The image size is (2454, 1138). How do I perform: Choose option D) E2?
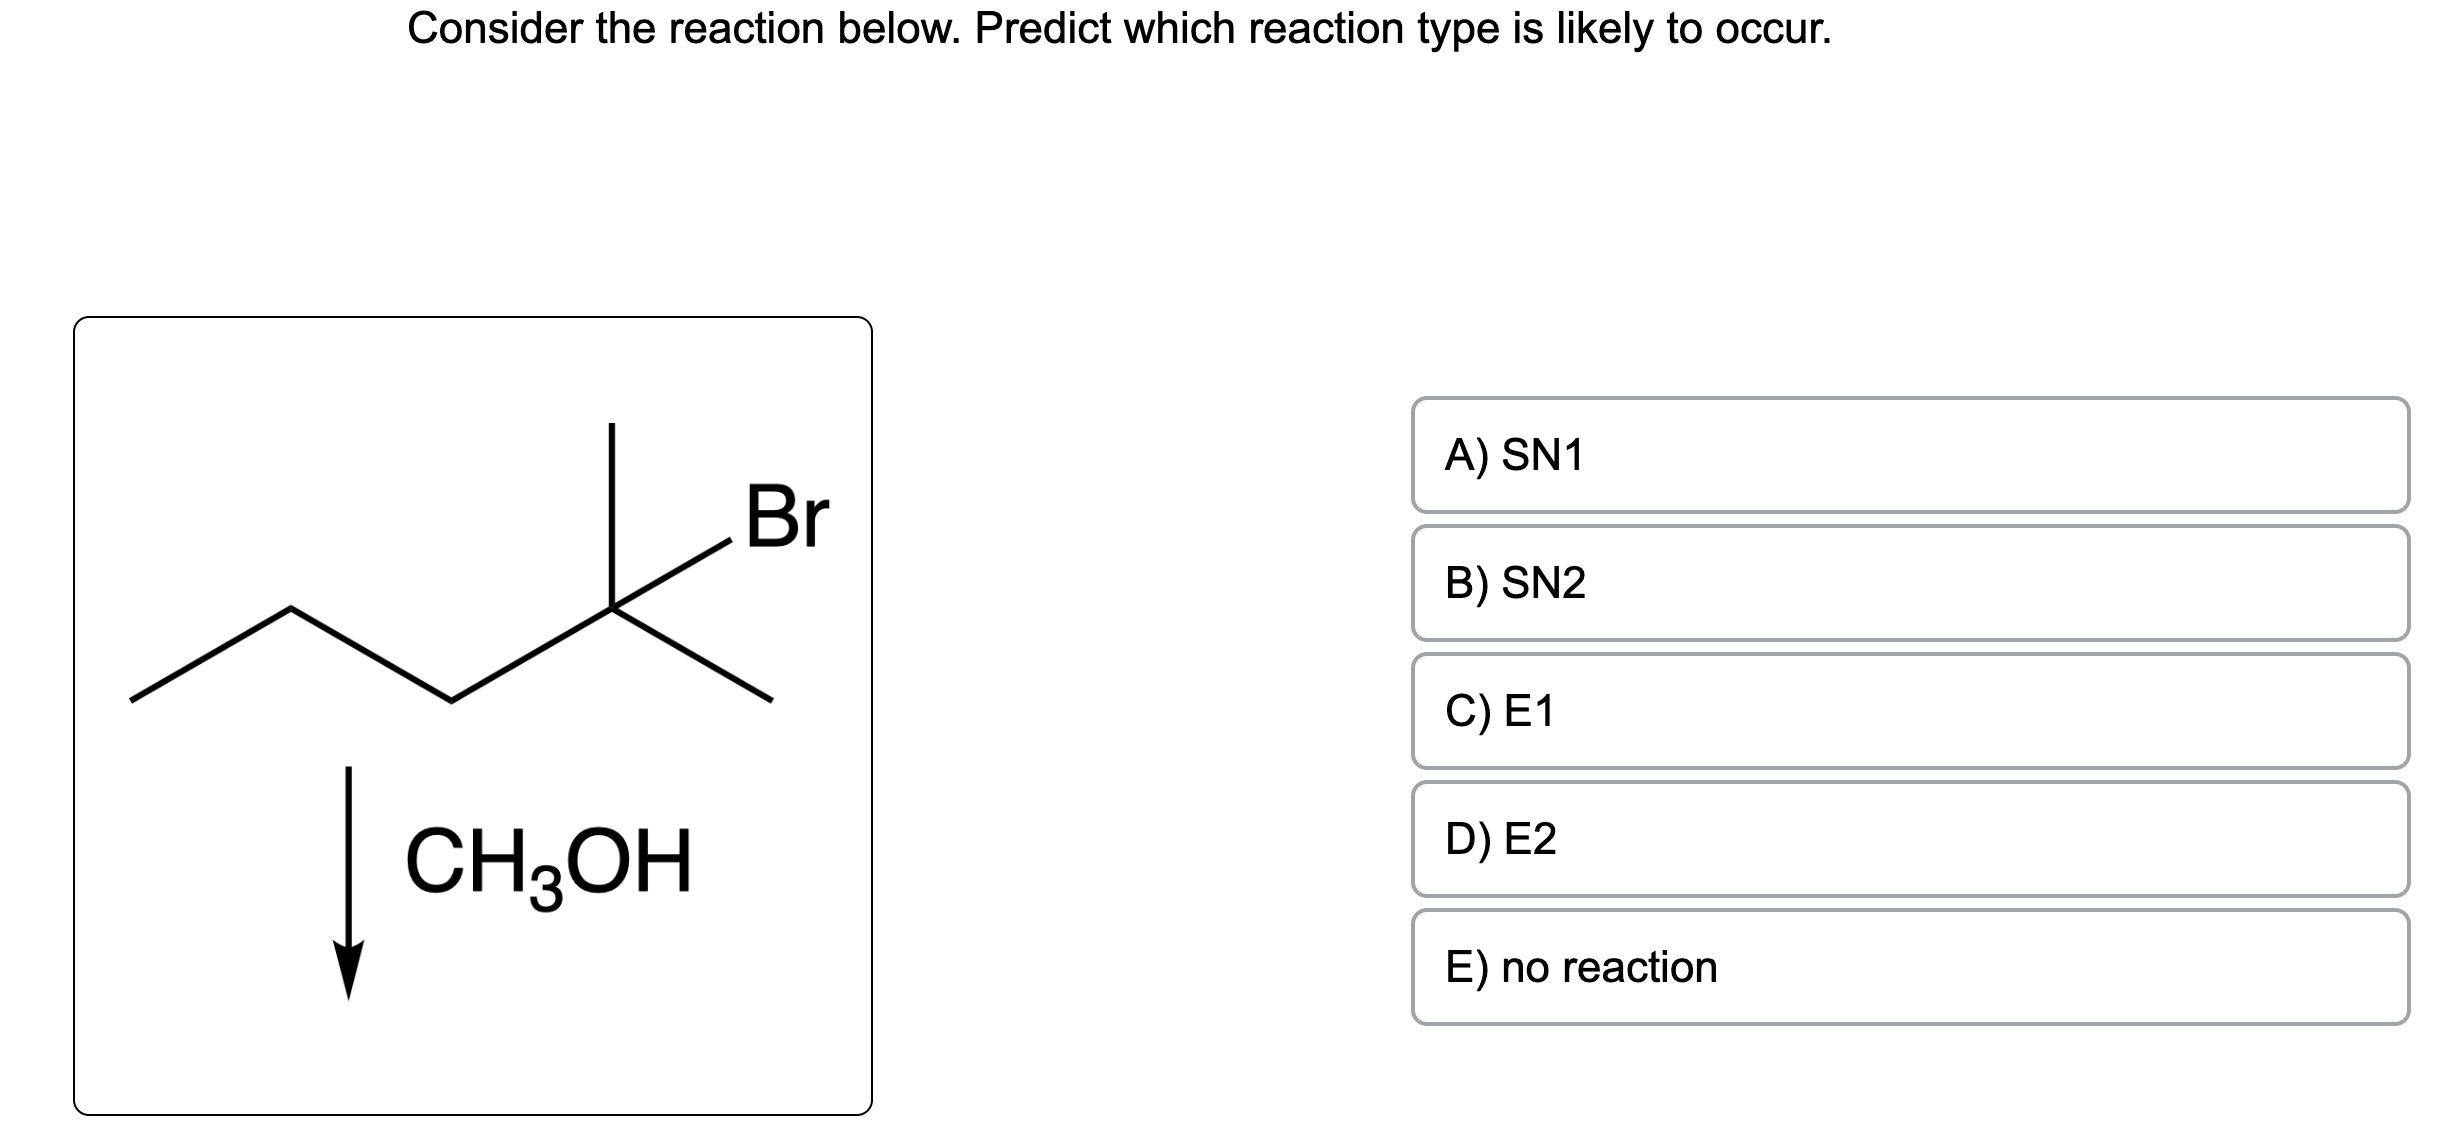point(1910,839)
